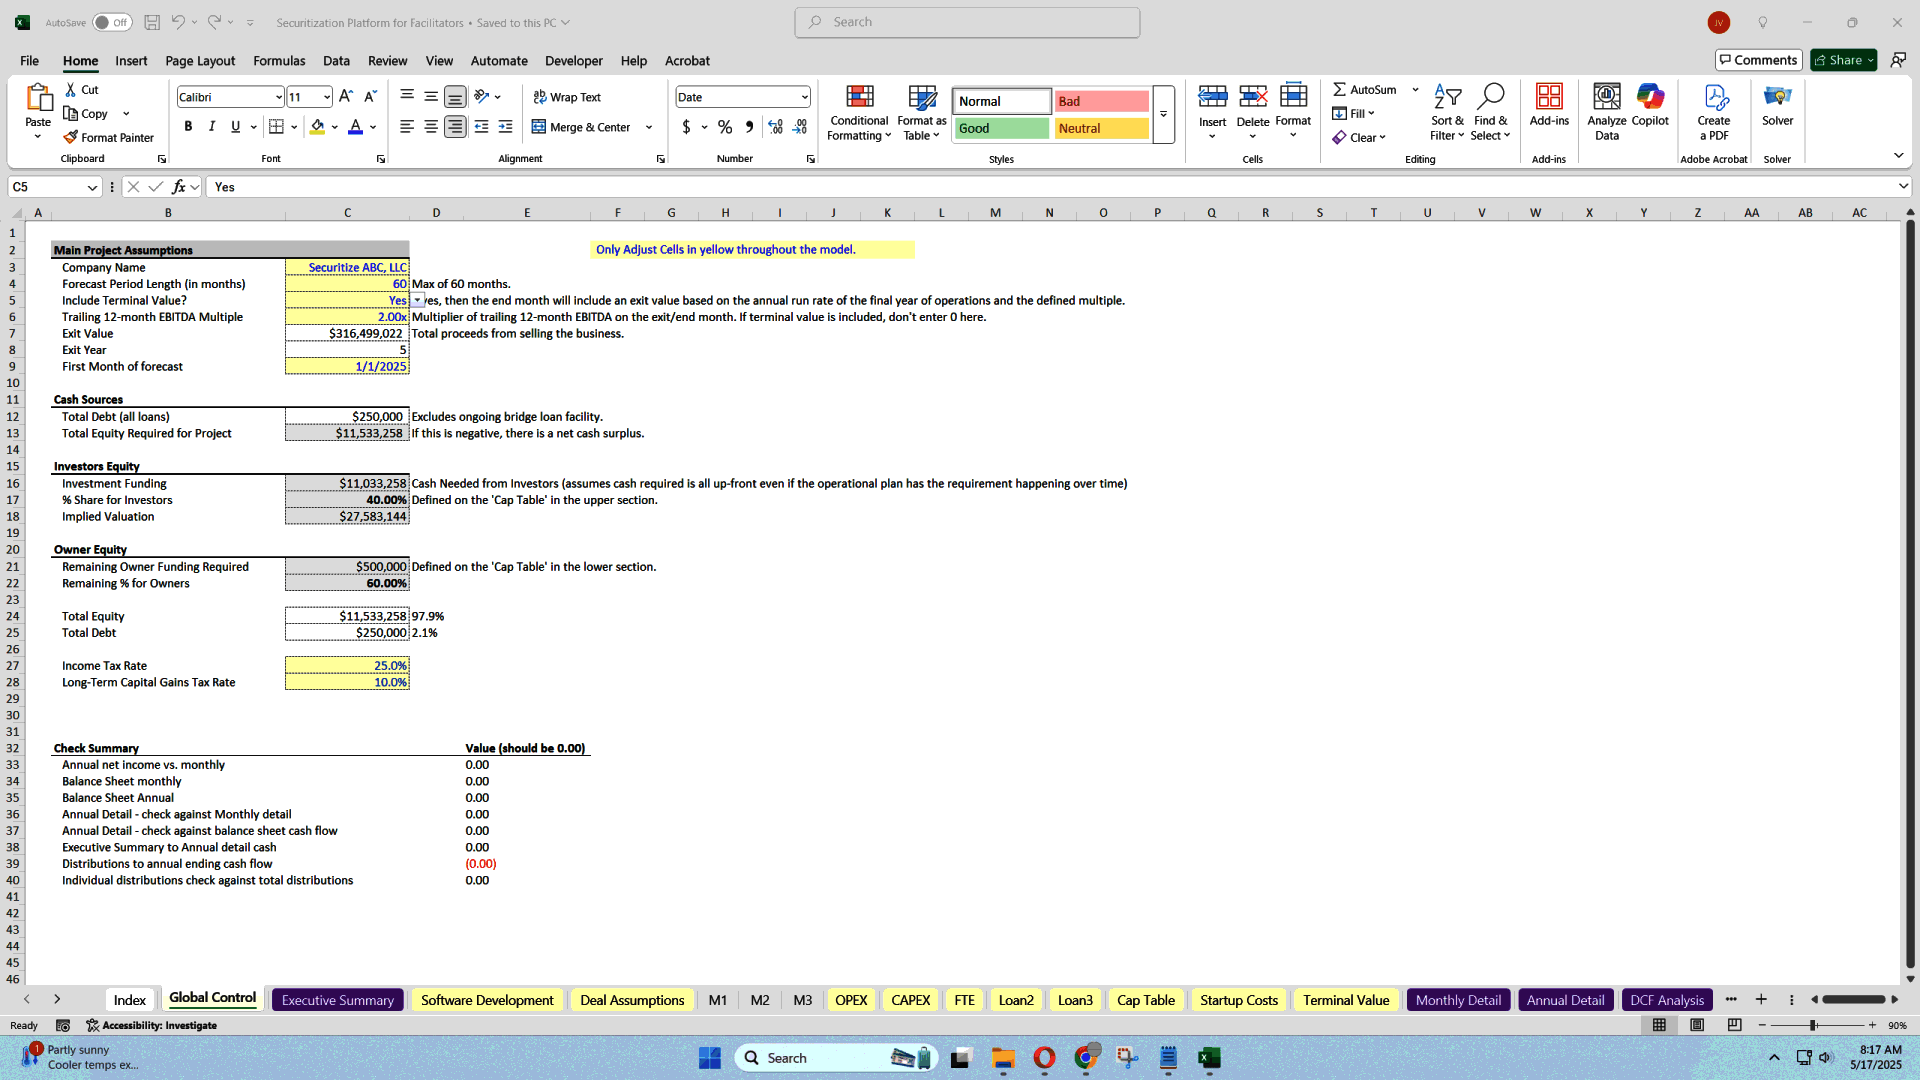Click Decrease Font Size icon
This screenshot has width=1920, height=1080.
pos(370,96)
